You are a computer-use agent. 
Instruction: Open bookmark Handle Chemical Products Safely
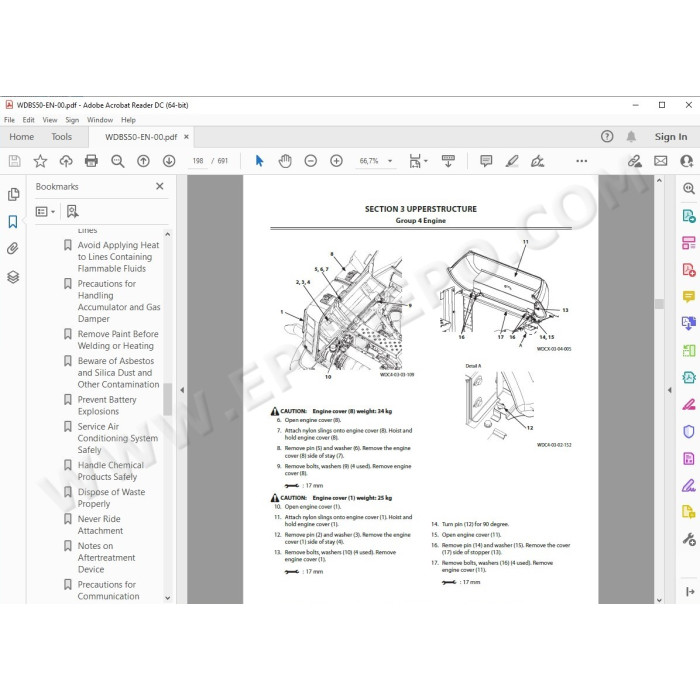110,471
